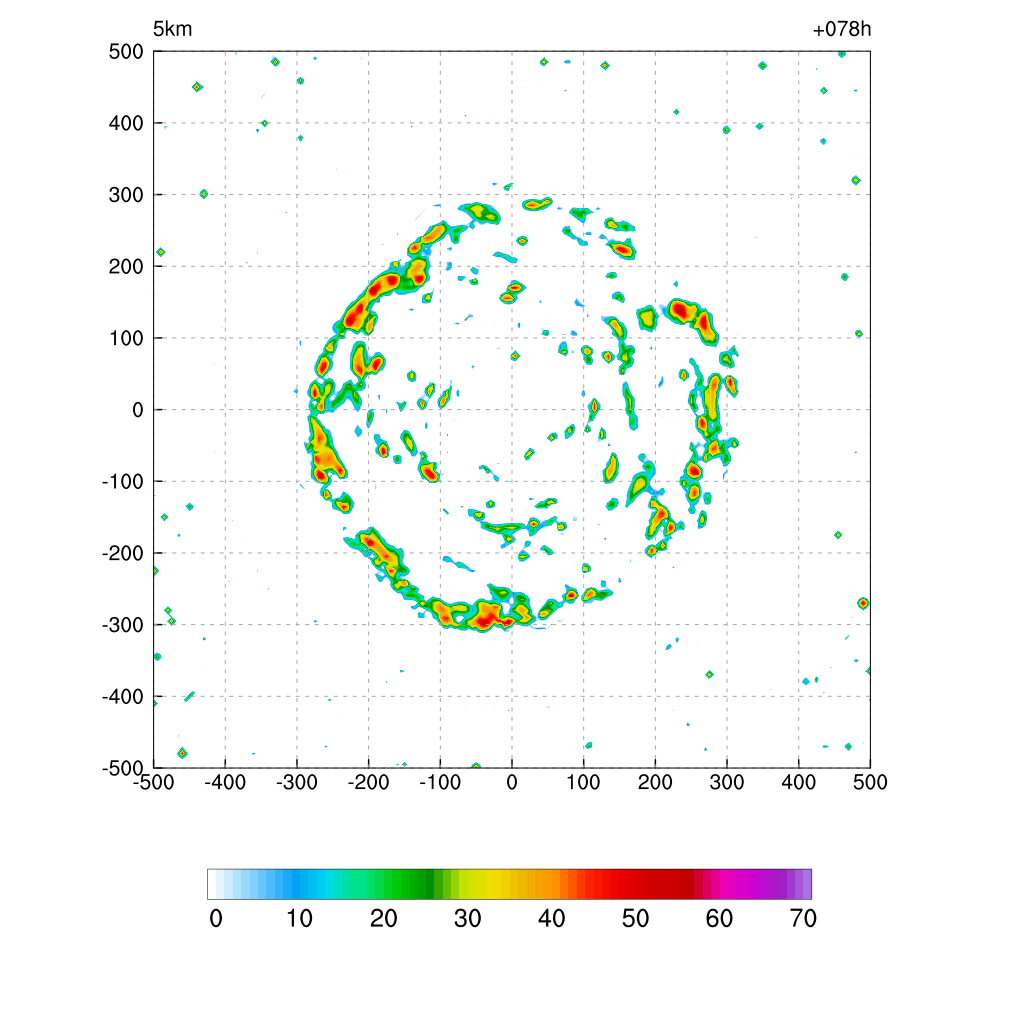
Task: Select the y-axis tick label "-200"
Action: (x=122, y=554)
